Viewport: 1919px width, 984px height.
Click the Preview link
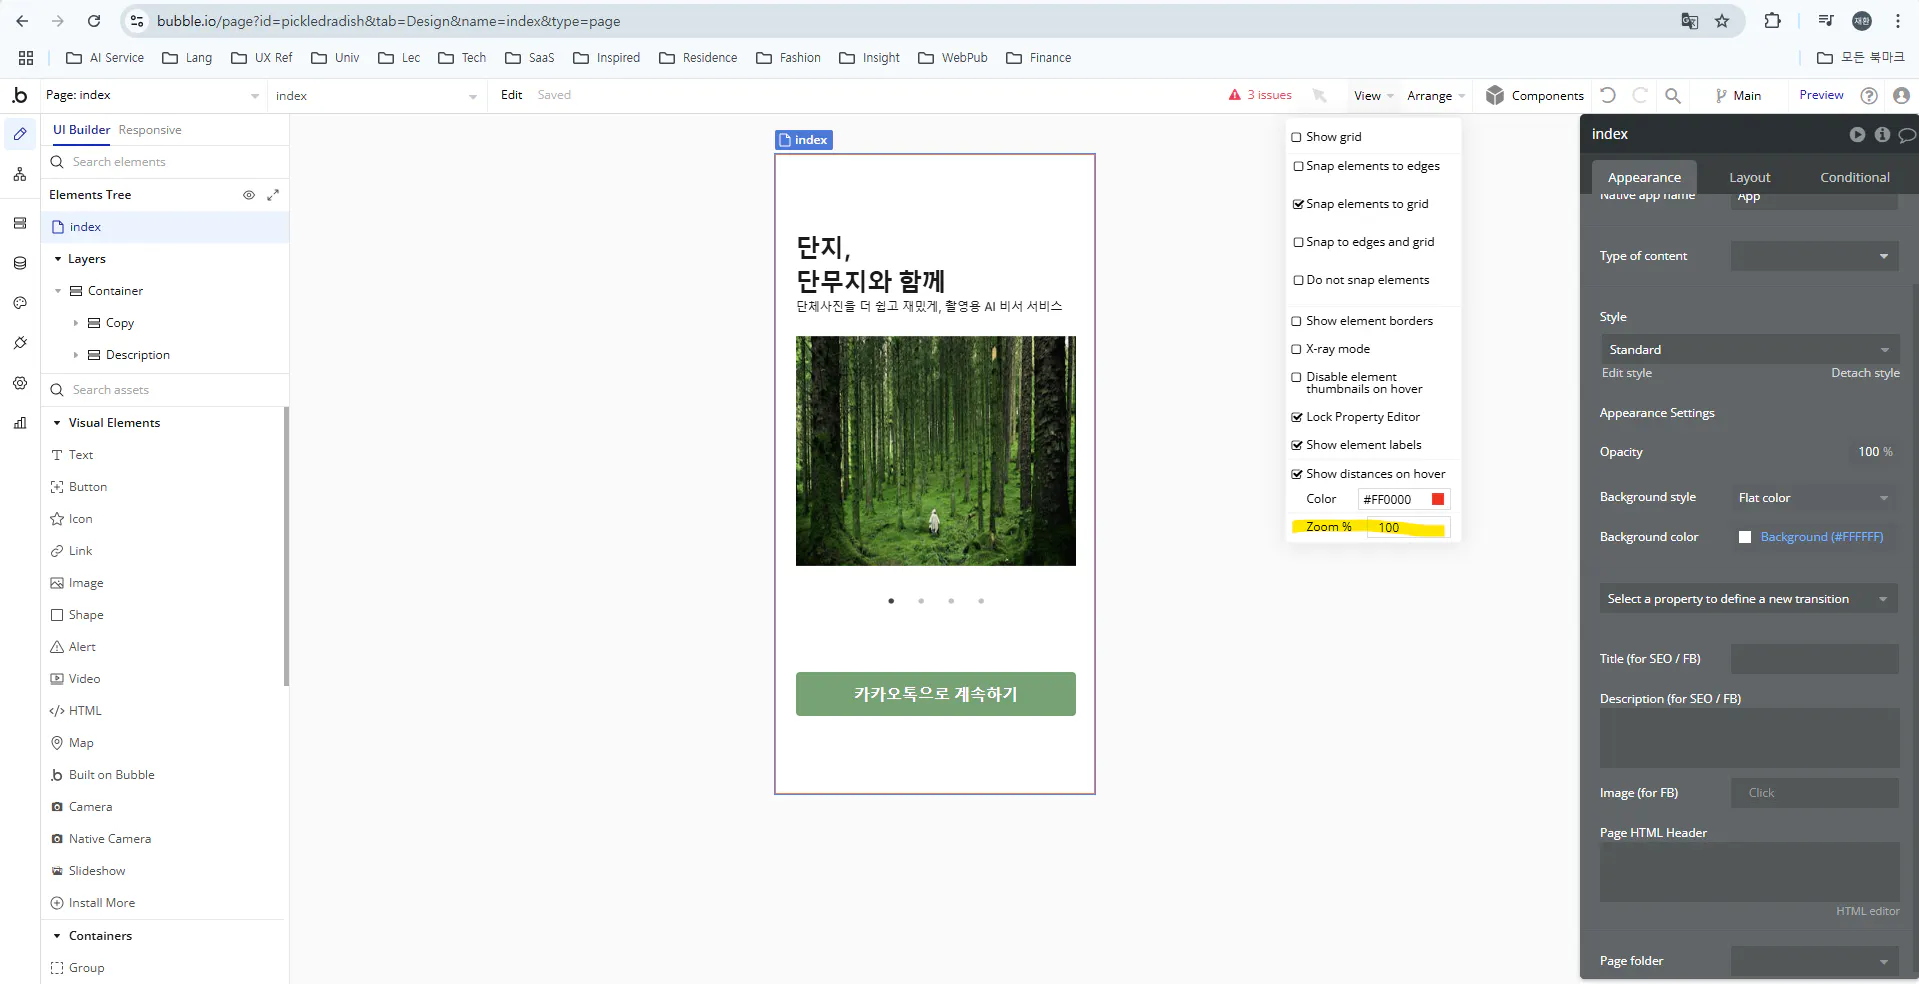[1821, 95]
